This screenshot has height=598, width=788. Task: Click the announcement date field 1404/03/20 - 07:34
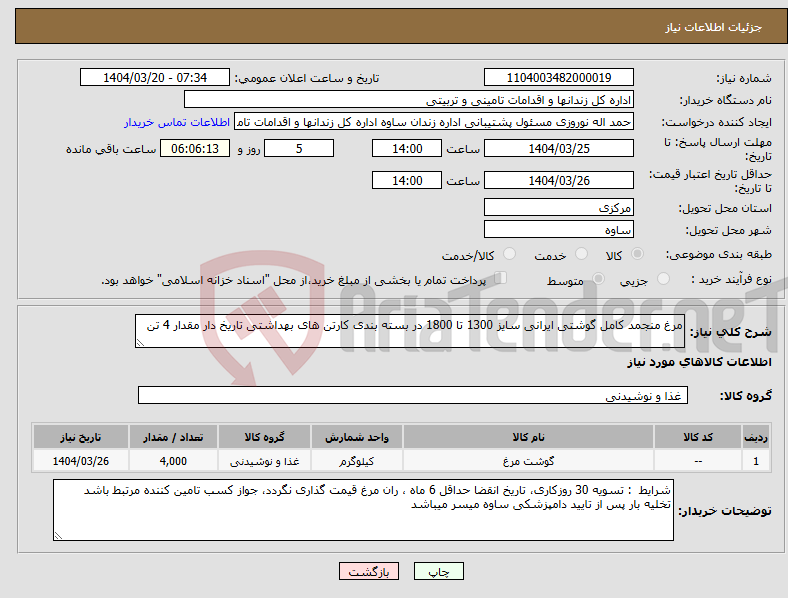click(155, 77)
